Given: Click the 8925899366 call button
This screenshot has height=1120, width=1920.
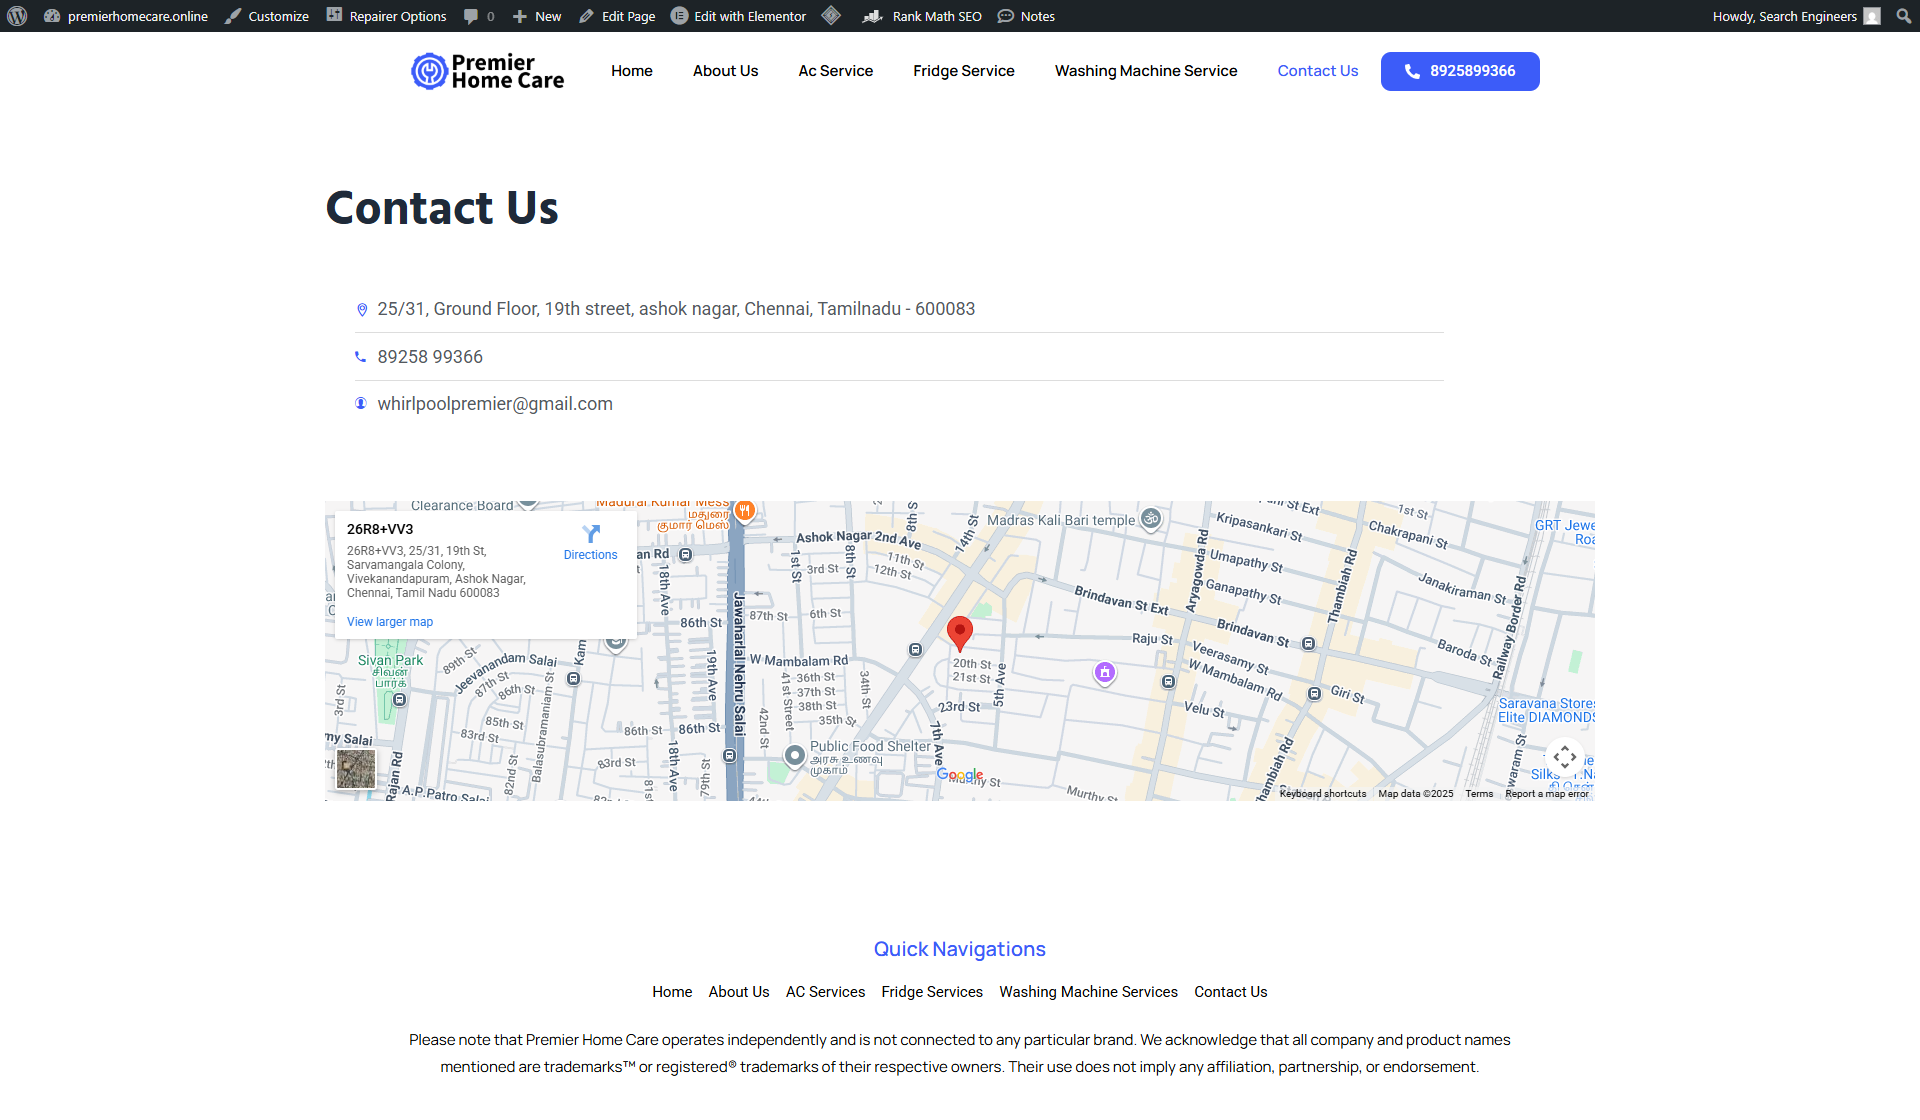Looking at the screenshot, I should [x=1459, y=71].
